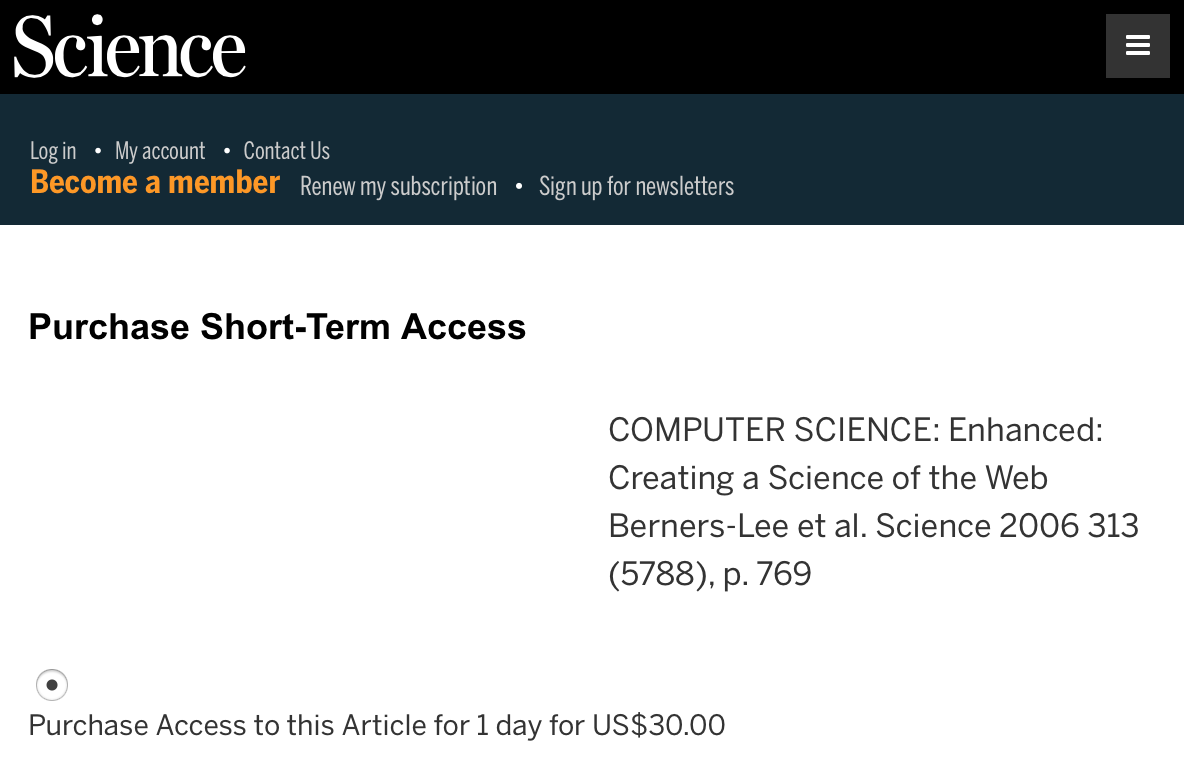The width and height of the screenshot is (1184, 770).
Task: Click the US$30.00 price text
Action: pos(659,725)
